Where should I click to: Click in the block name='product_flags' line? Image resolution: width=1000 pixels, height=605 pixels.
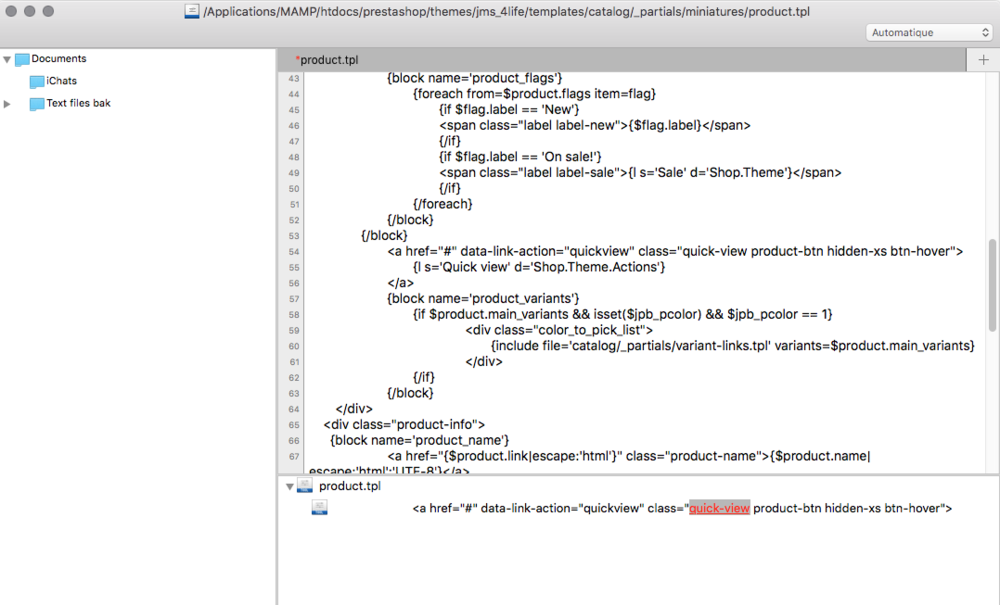tap(474, 78)
